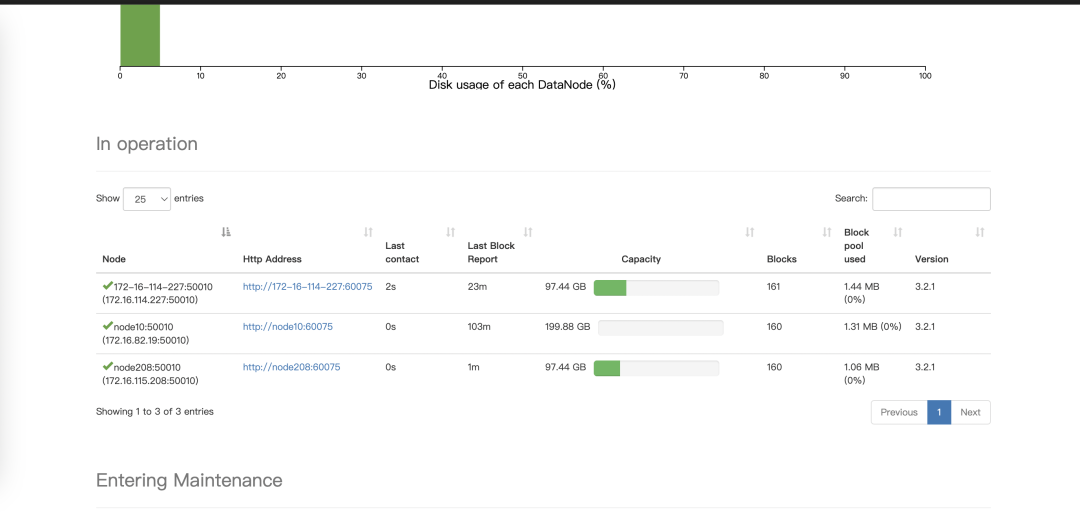The width and height of the screenshot is (1080, 527).
Task: Click Block pool used 1.31 MB (0%)
Action: click(873, 327)
